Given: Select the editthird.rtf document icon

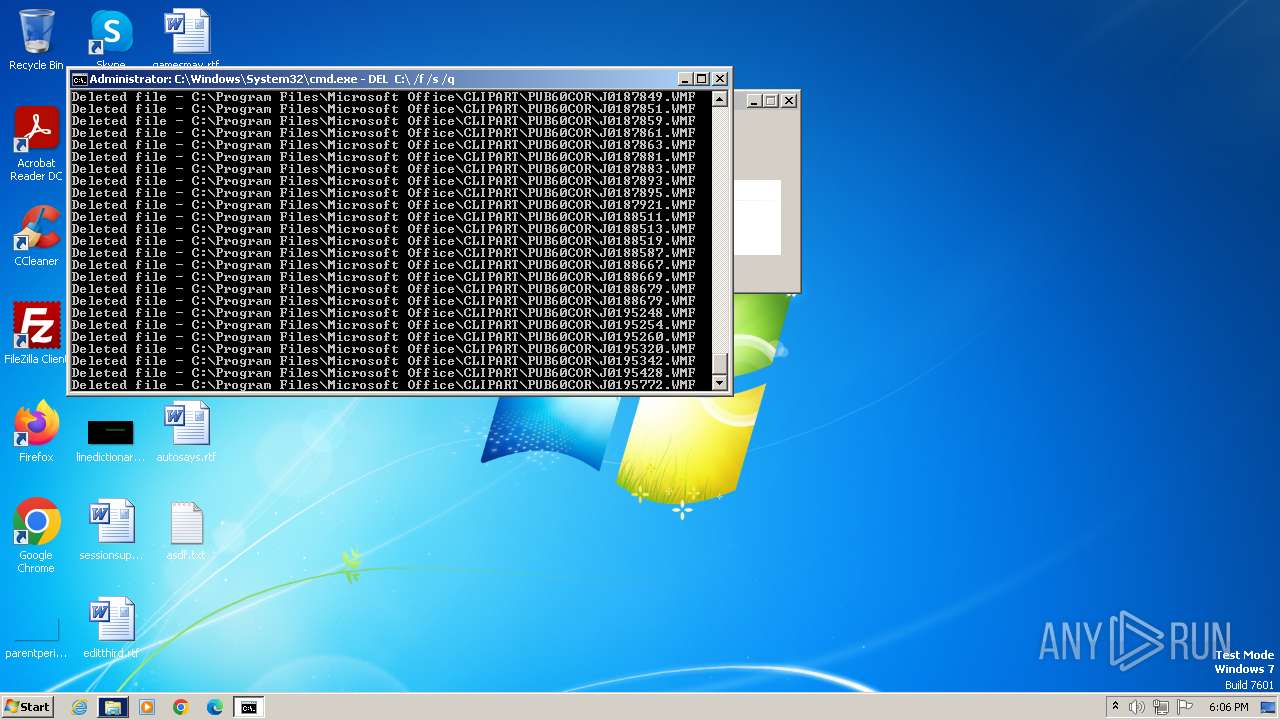Looking at the screenshot, I should (x=111, y=628).
